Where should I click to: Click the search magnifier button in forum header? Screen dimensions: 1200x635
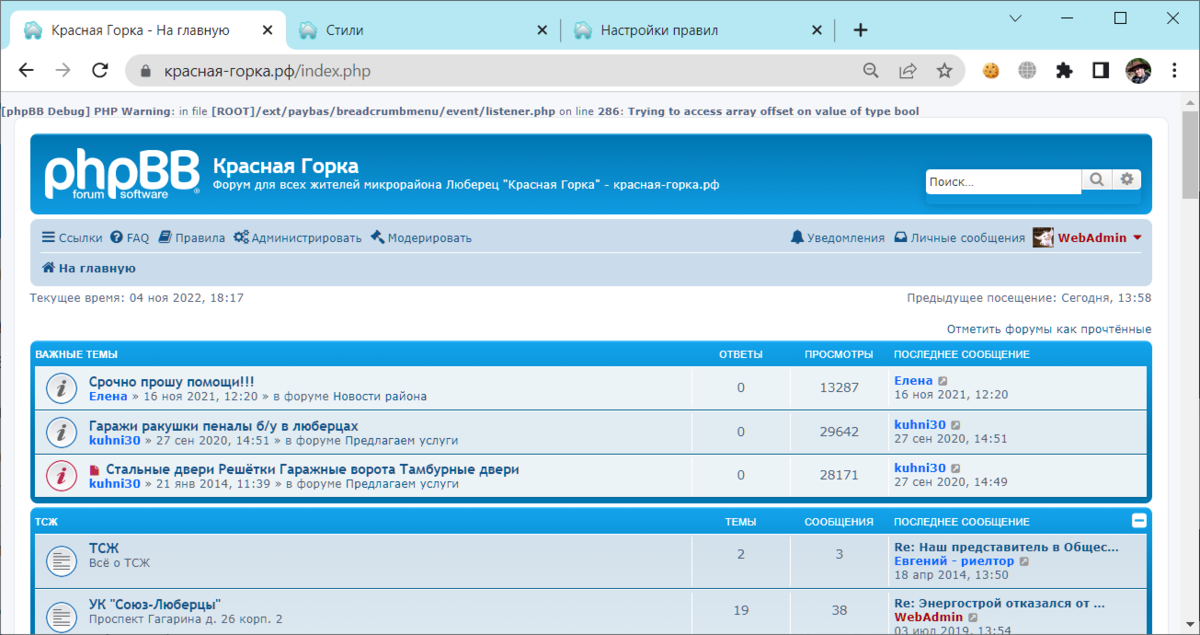pyautogui.click(x=1097, y=180)
